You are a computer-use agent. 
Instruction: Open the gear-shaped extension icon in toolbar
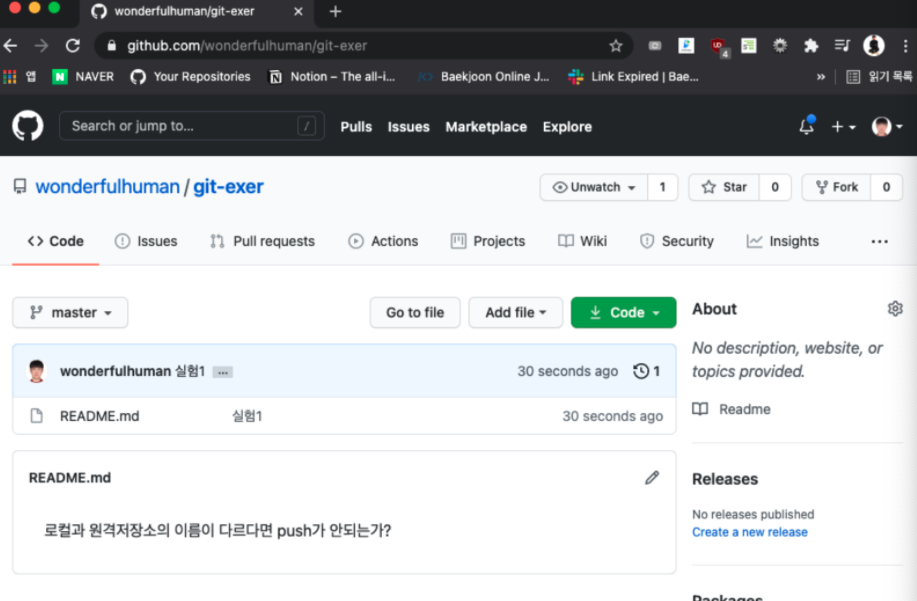coord(780,46)
